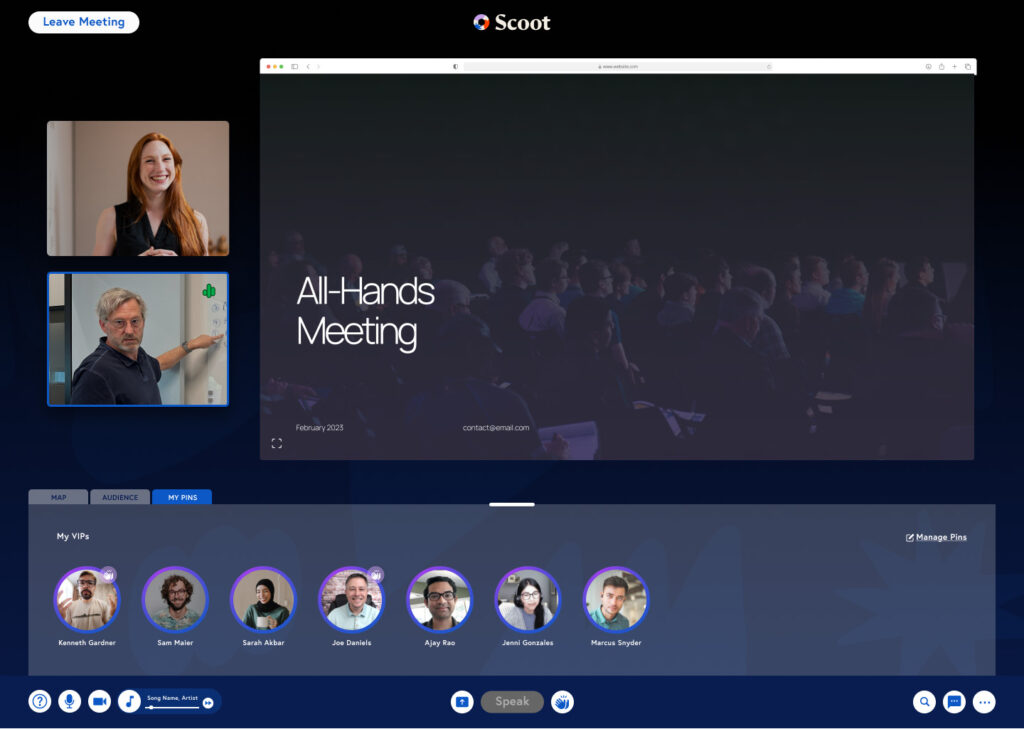Open the more options ellipsis menu

(985, 702)
